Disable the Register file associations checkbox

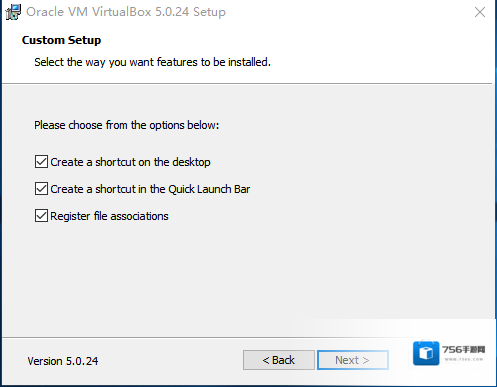(41, 216)
